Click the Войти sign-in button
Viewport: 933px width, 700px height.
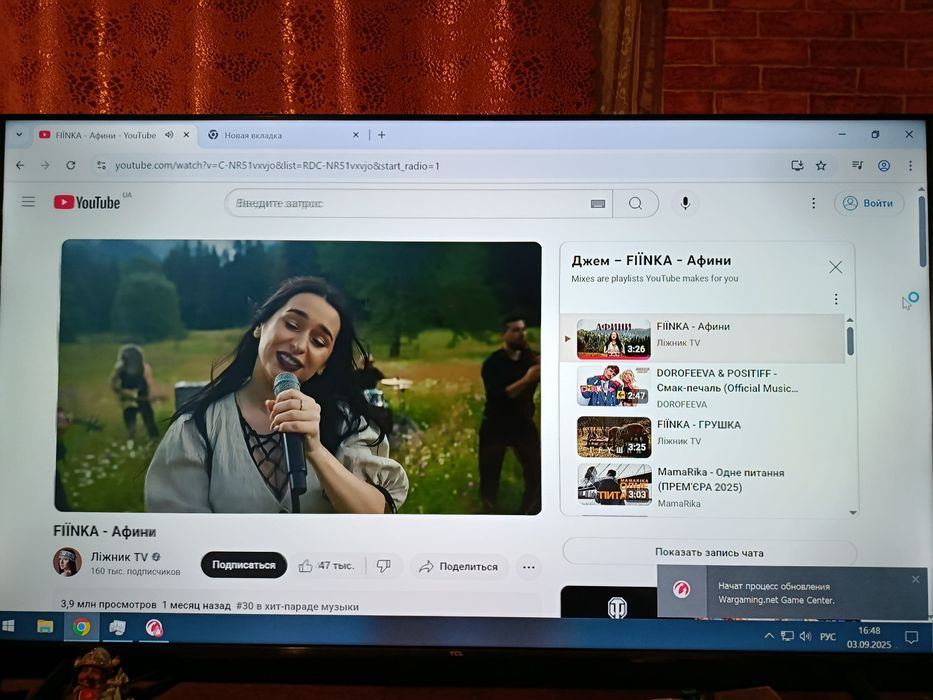869,203
